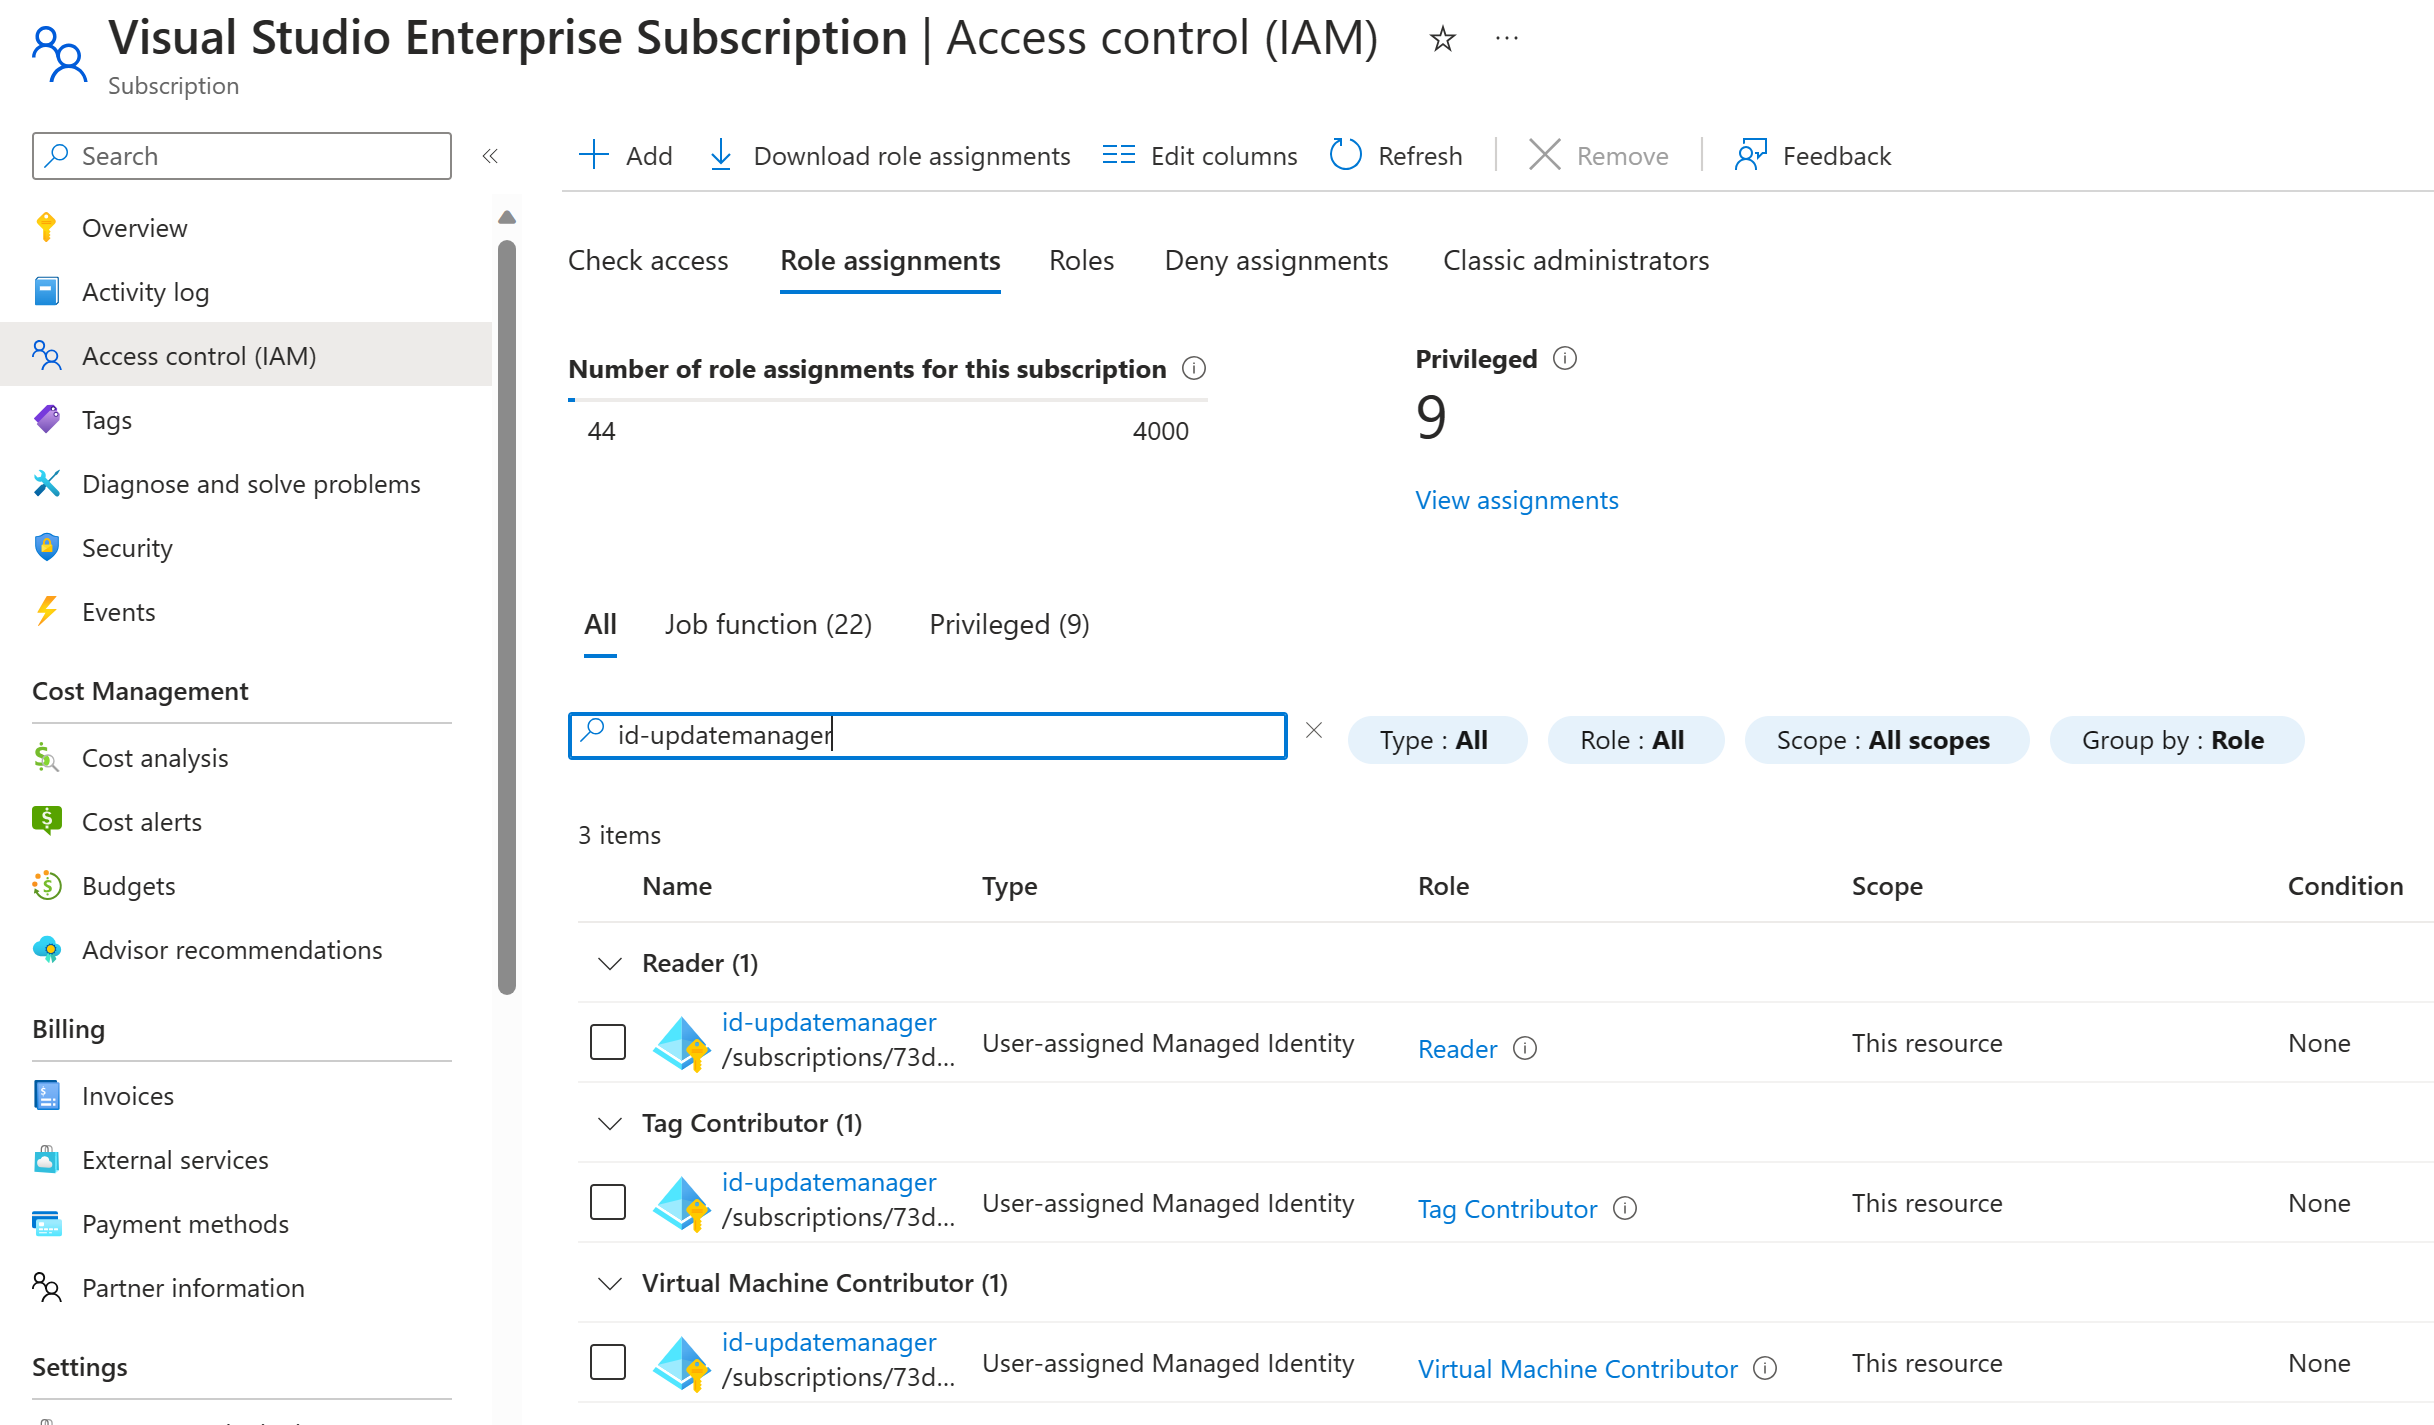Open the Type : All filter
The width and height of the screenshot is (2434, 1425).
1437,740
